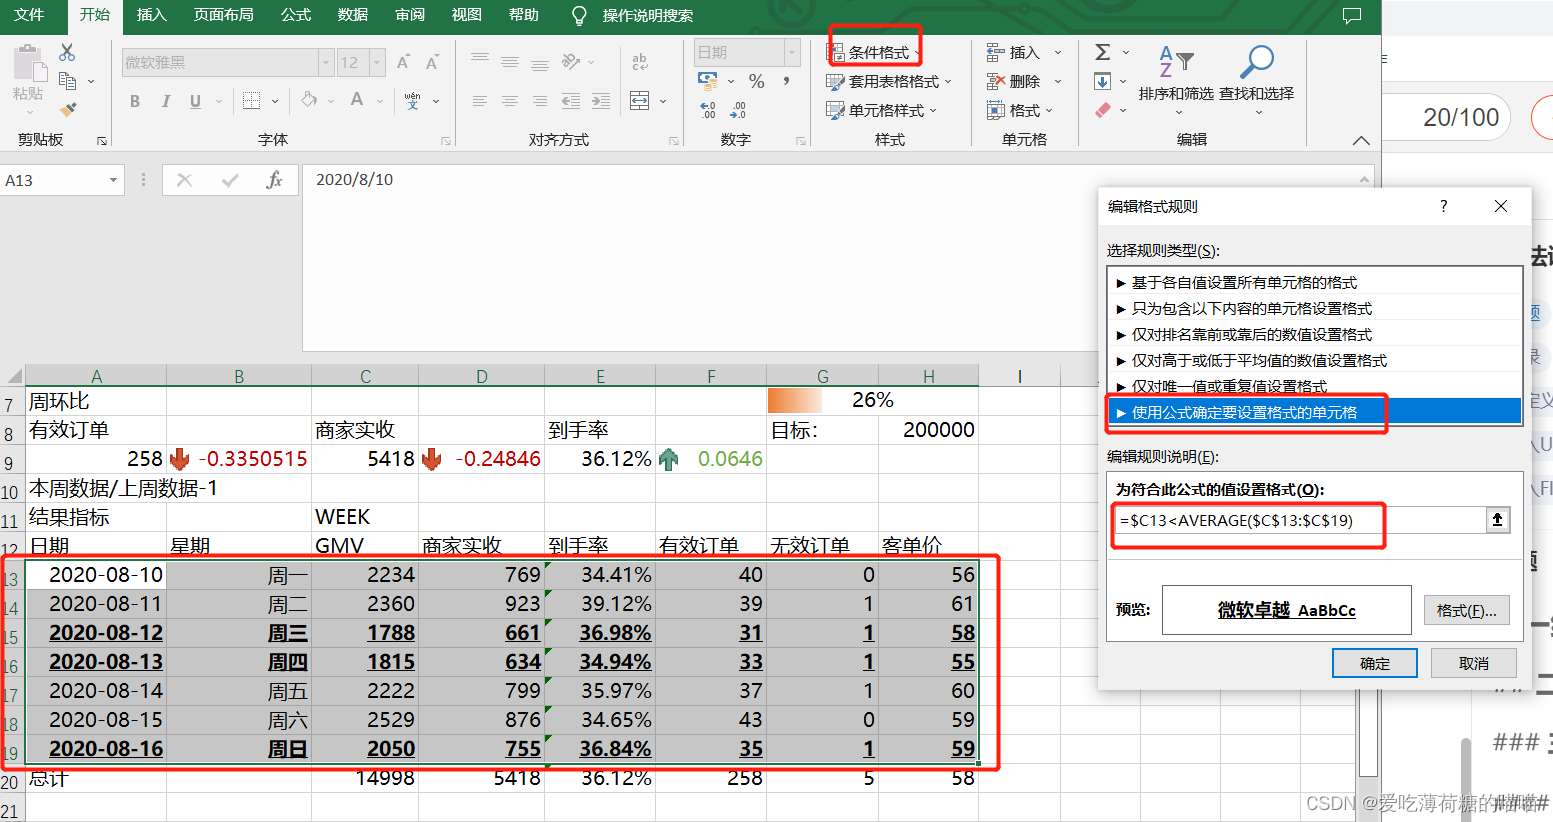Click the Decrease Decimal icon
Viewport: 1553px width, 822px height.
[x=739, y=110]
